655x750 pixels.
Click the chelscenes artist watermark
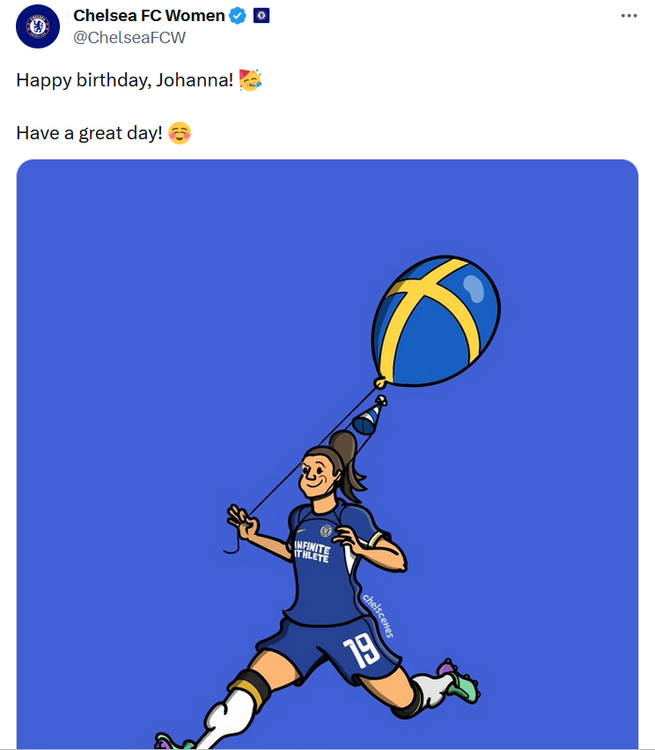tap(378, 616)
